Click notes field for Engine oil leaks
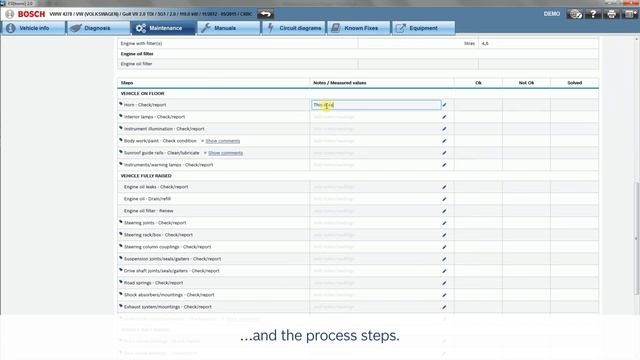Image resolution: width=640 pixels, height=360 pixels. (x=376, y=187)
